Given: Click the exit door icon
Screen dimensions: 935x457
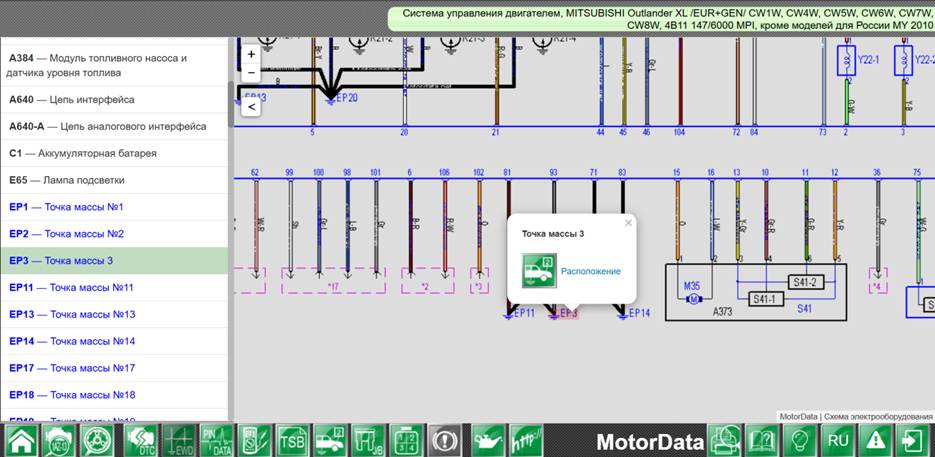Looking at the screenshot, I should [x=913, y=440].
